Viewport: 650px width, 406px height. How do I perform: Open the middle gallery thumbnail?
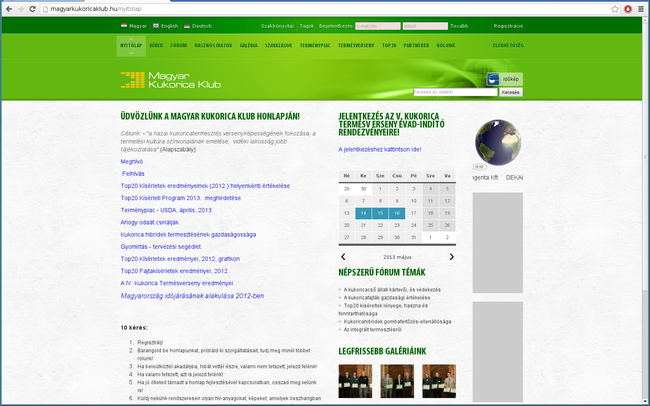397,381
